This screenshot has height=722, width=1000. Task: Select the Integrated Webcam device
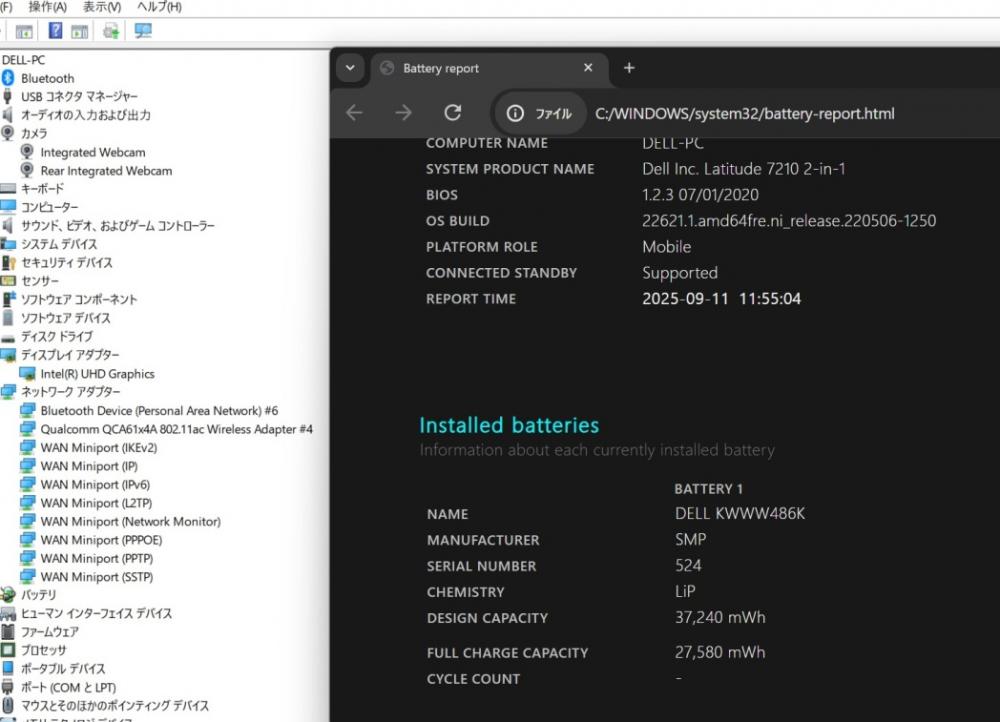[92, 152]
